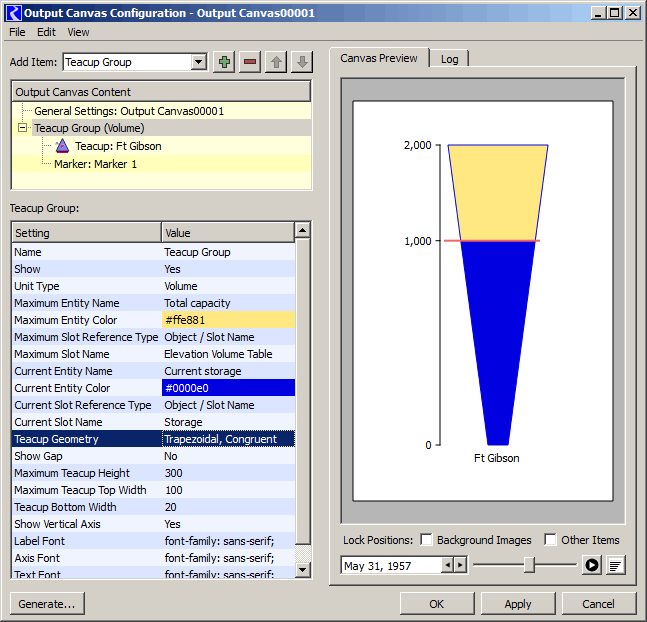This screenshot has height=622, width=647.
Task: Click the Setting column header
Action: (x=86, y=233)
